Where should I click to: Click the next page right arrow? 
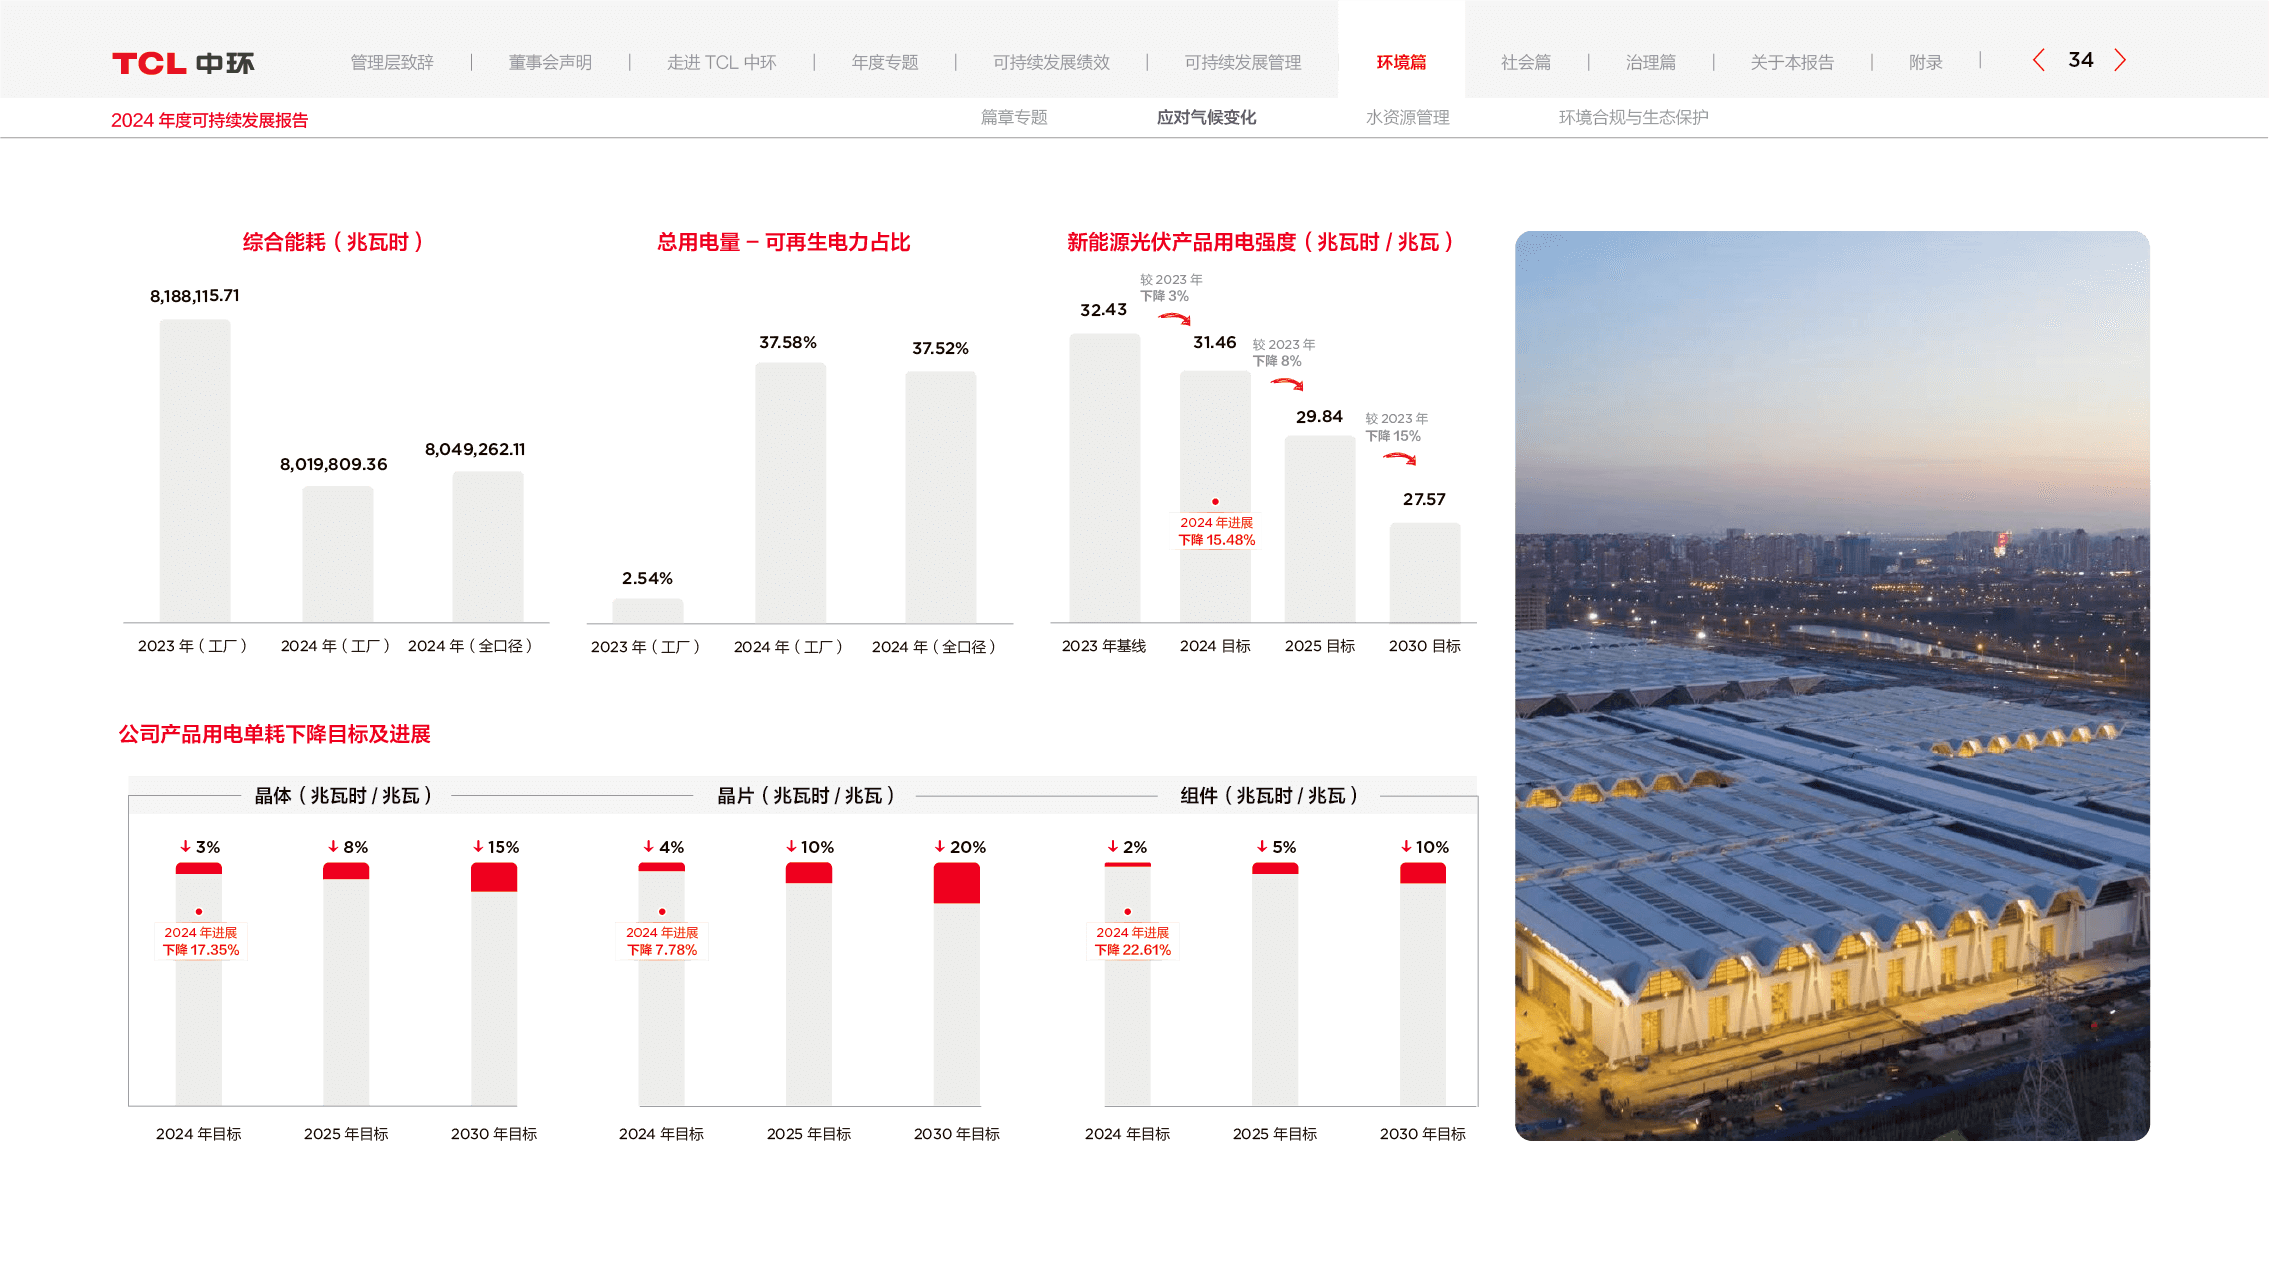tap(2120, 61)
